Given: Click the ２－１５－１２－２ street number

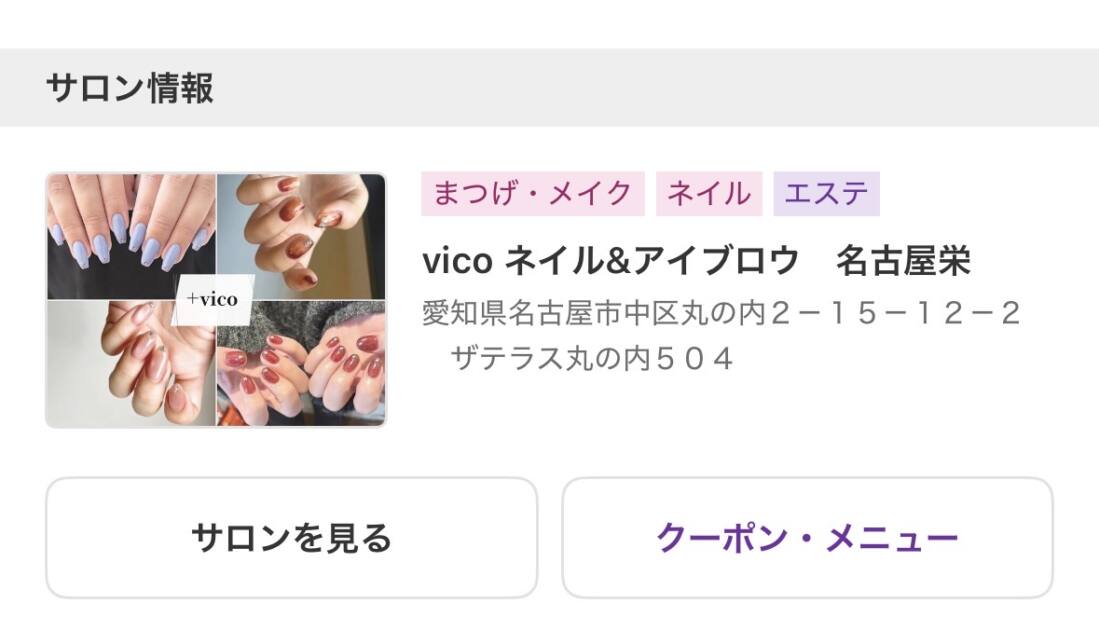Looking at the screenshot, I should pyautogui.click(x=895, y=313).
